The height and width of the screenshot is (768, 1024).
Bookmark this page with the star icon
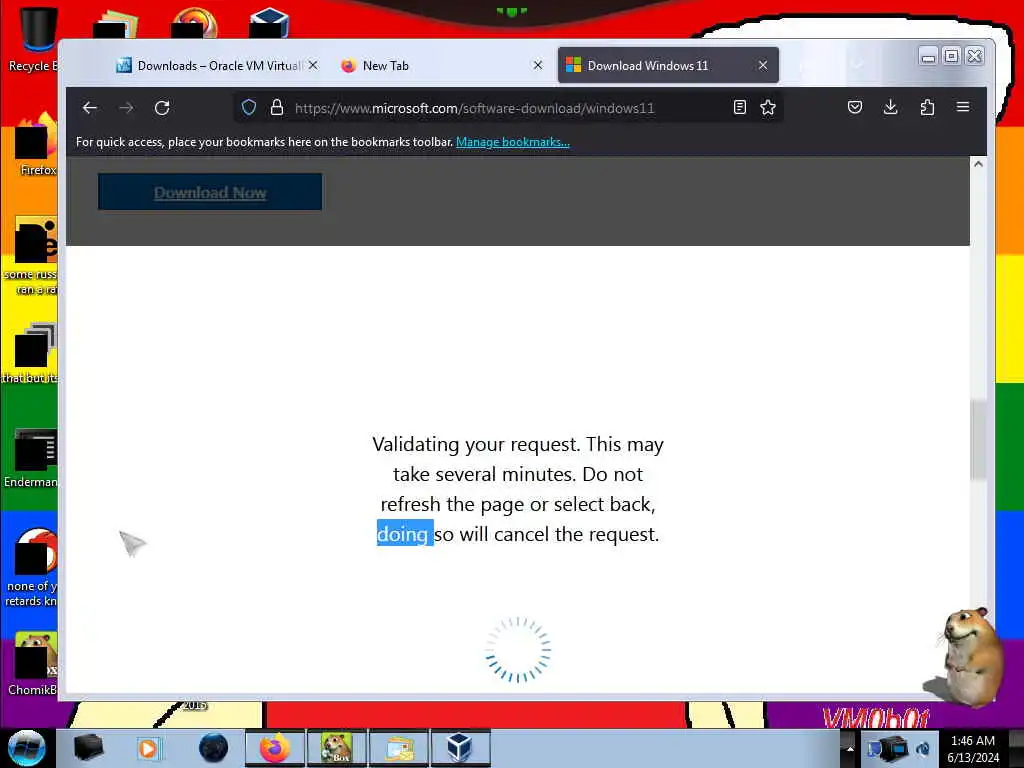pos(768,108)
